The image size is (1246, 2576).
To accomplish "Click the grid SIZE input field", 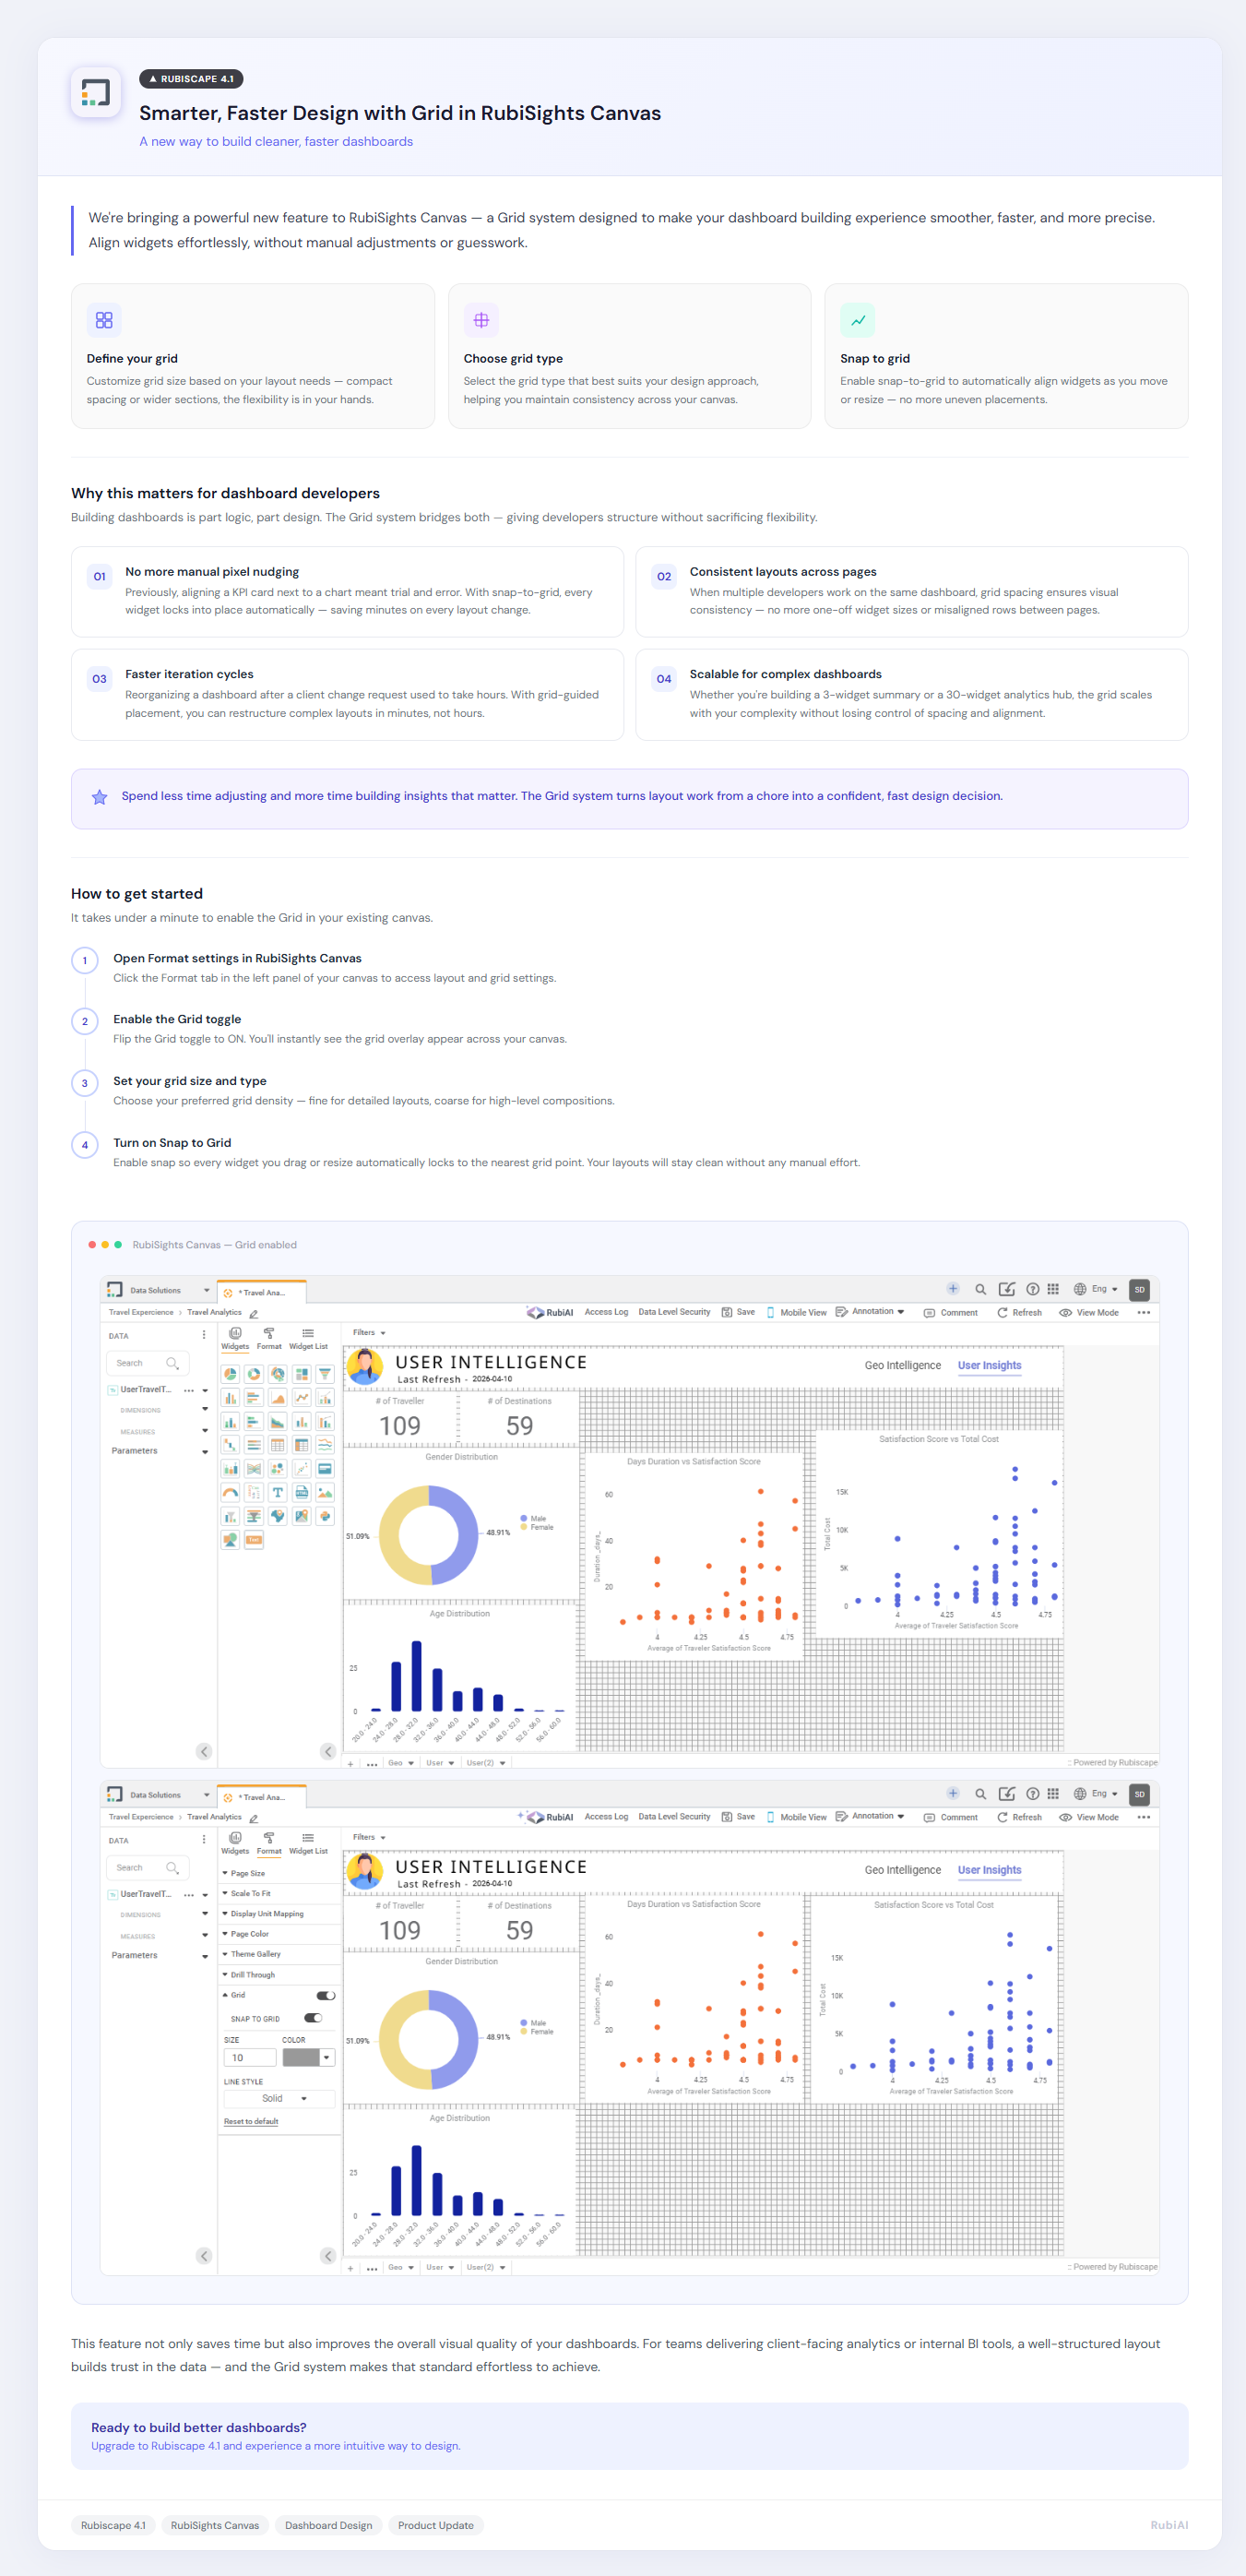I will [x=250, y=2057].
